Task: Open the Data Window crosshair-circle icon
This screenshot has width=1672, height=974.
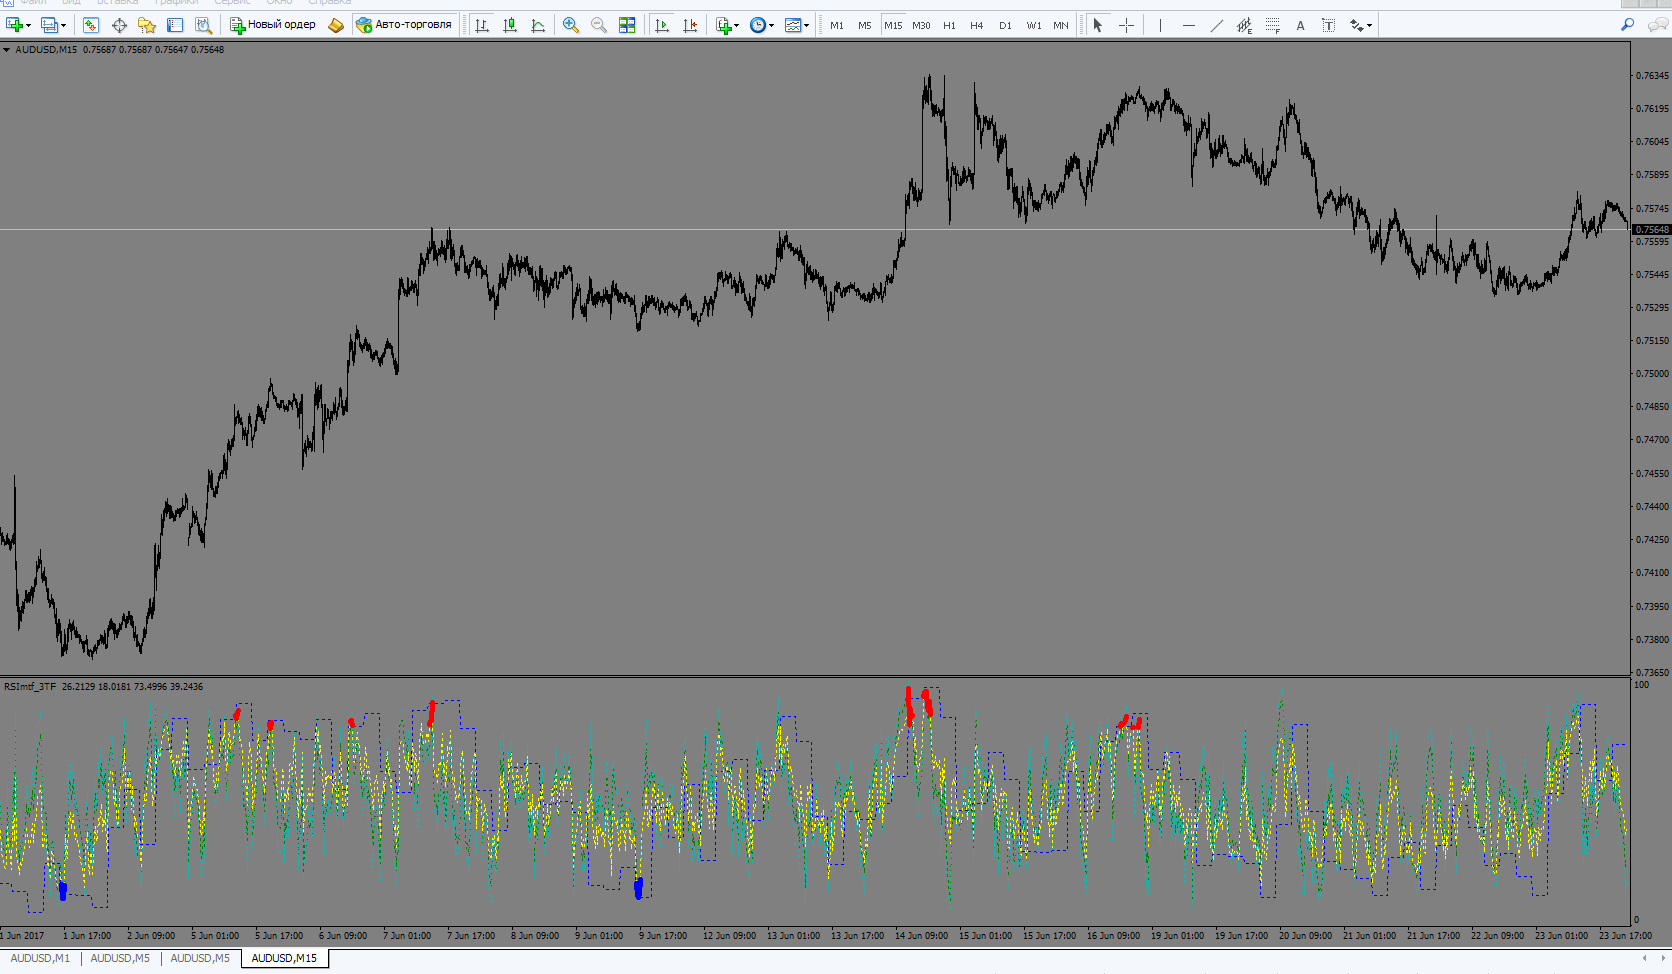Action: pos(119,25)
